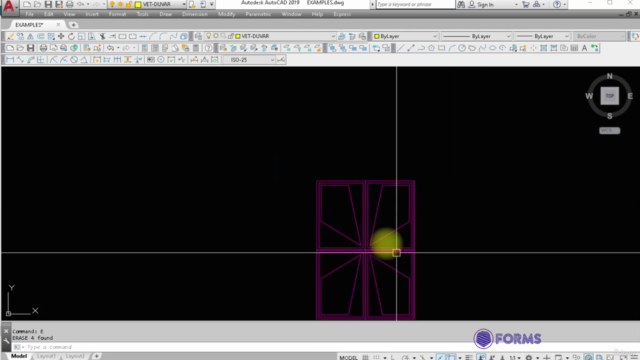The height and width of the screenshot is (360, 640).
Task: Click the ViewCube TOP face
Action: [x=609, y=96]
